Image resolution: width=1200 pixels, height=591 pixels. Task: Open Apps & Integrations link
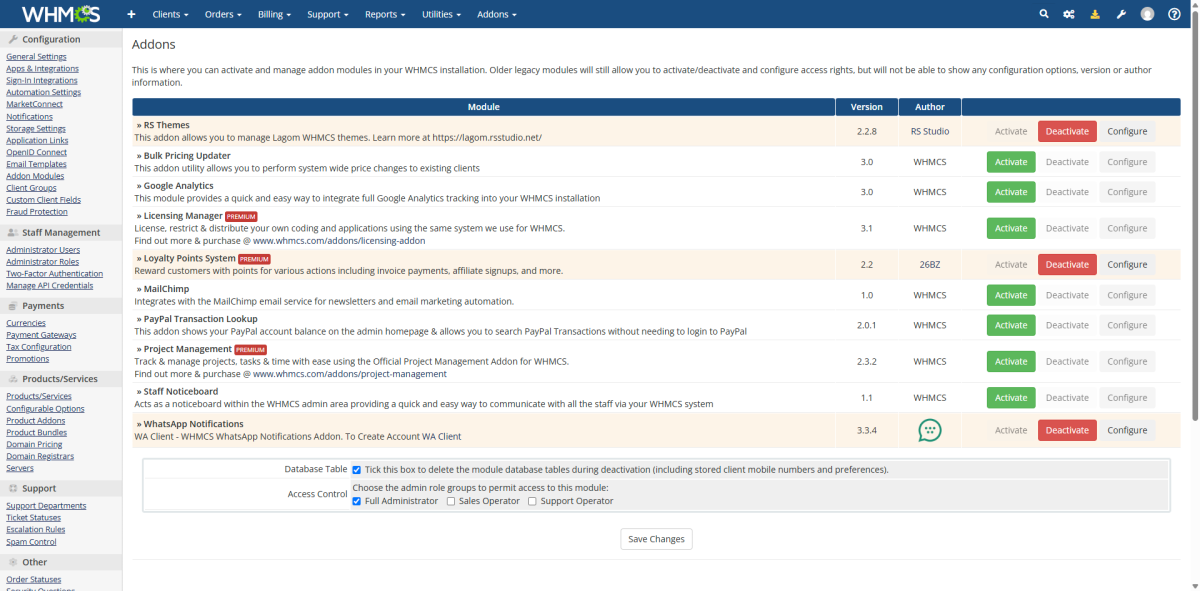[x=42, y=69]
